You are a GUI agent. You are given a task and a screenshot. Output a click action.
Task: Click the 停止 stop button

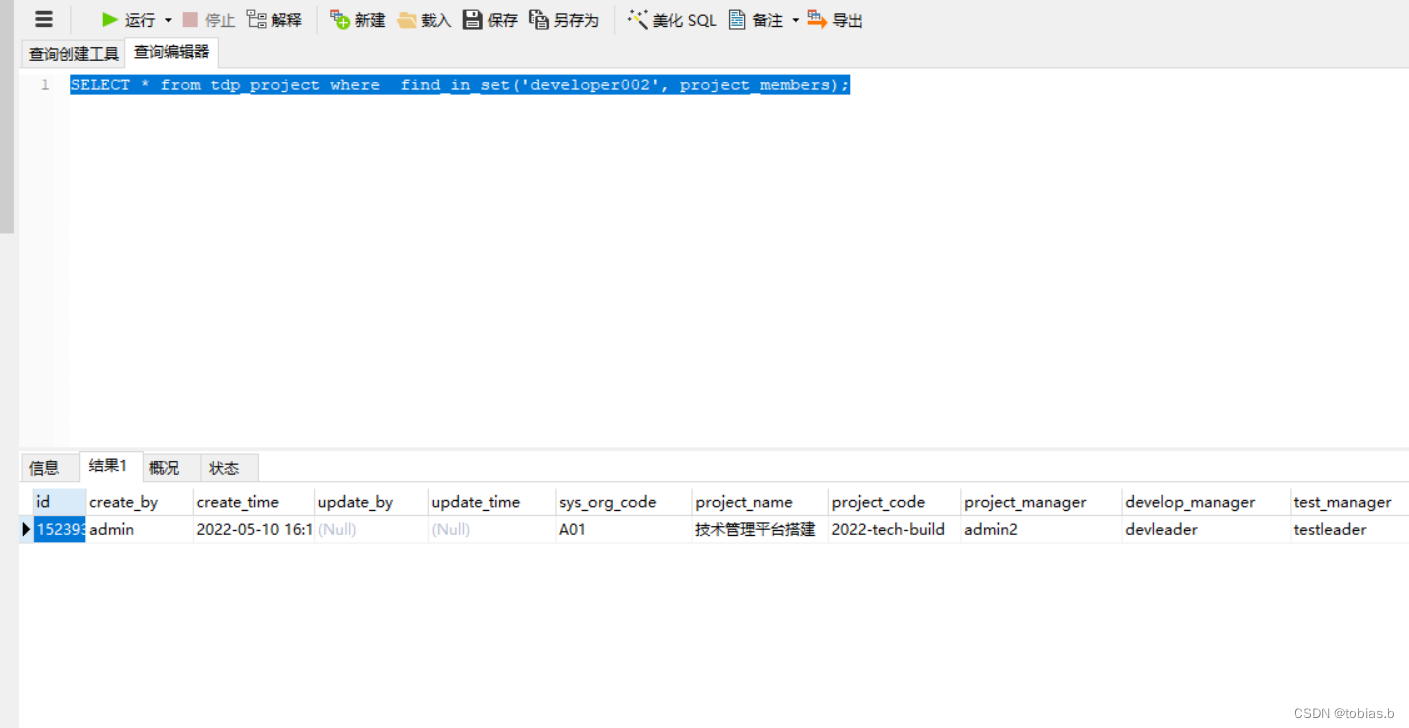pos(208,19)
